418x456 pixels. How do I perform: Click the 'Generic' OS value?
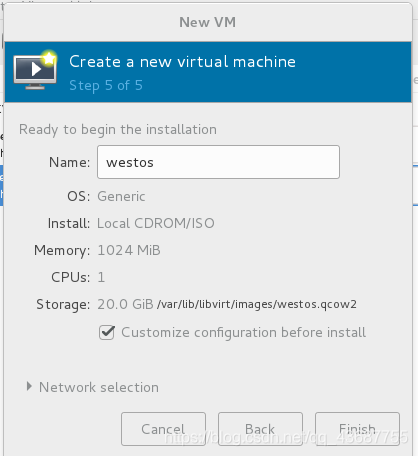point(121,196)
